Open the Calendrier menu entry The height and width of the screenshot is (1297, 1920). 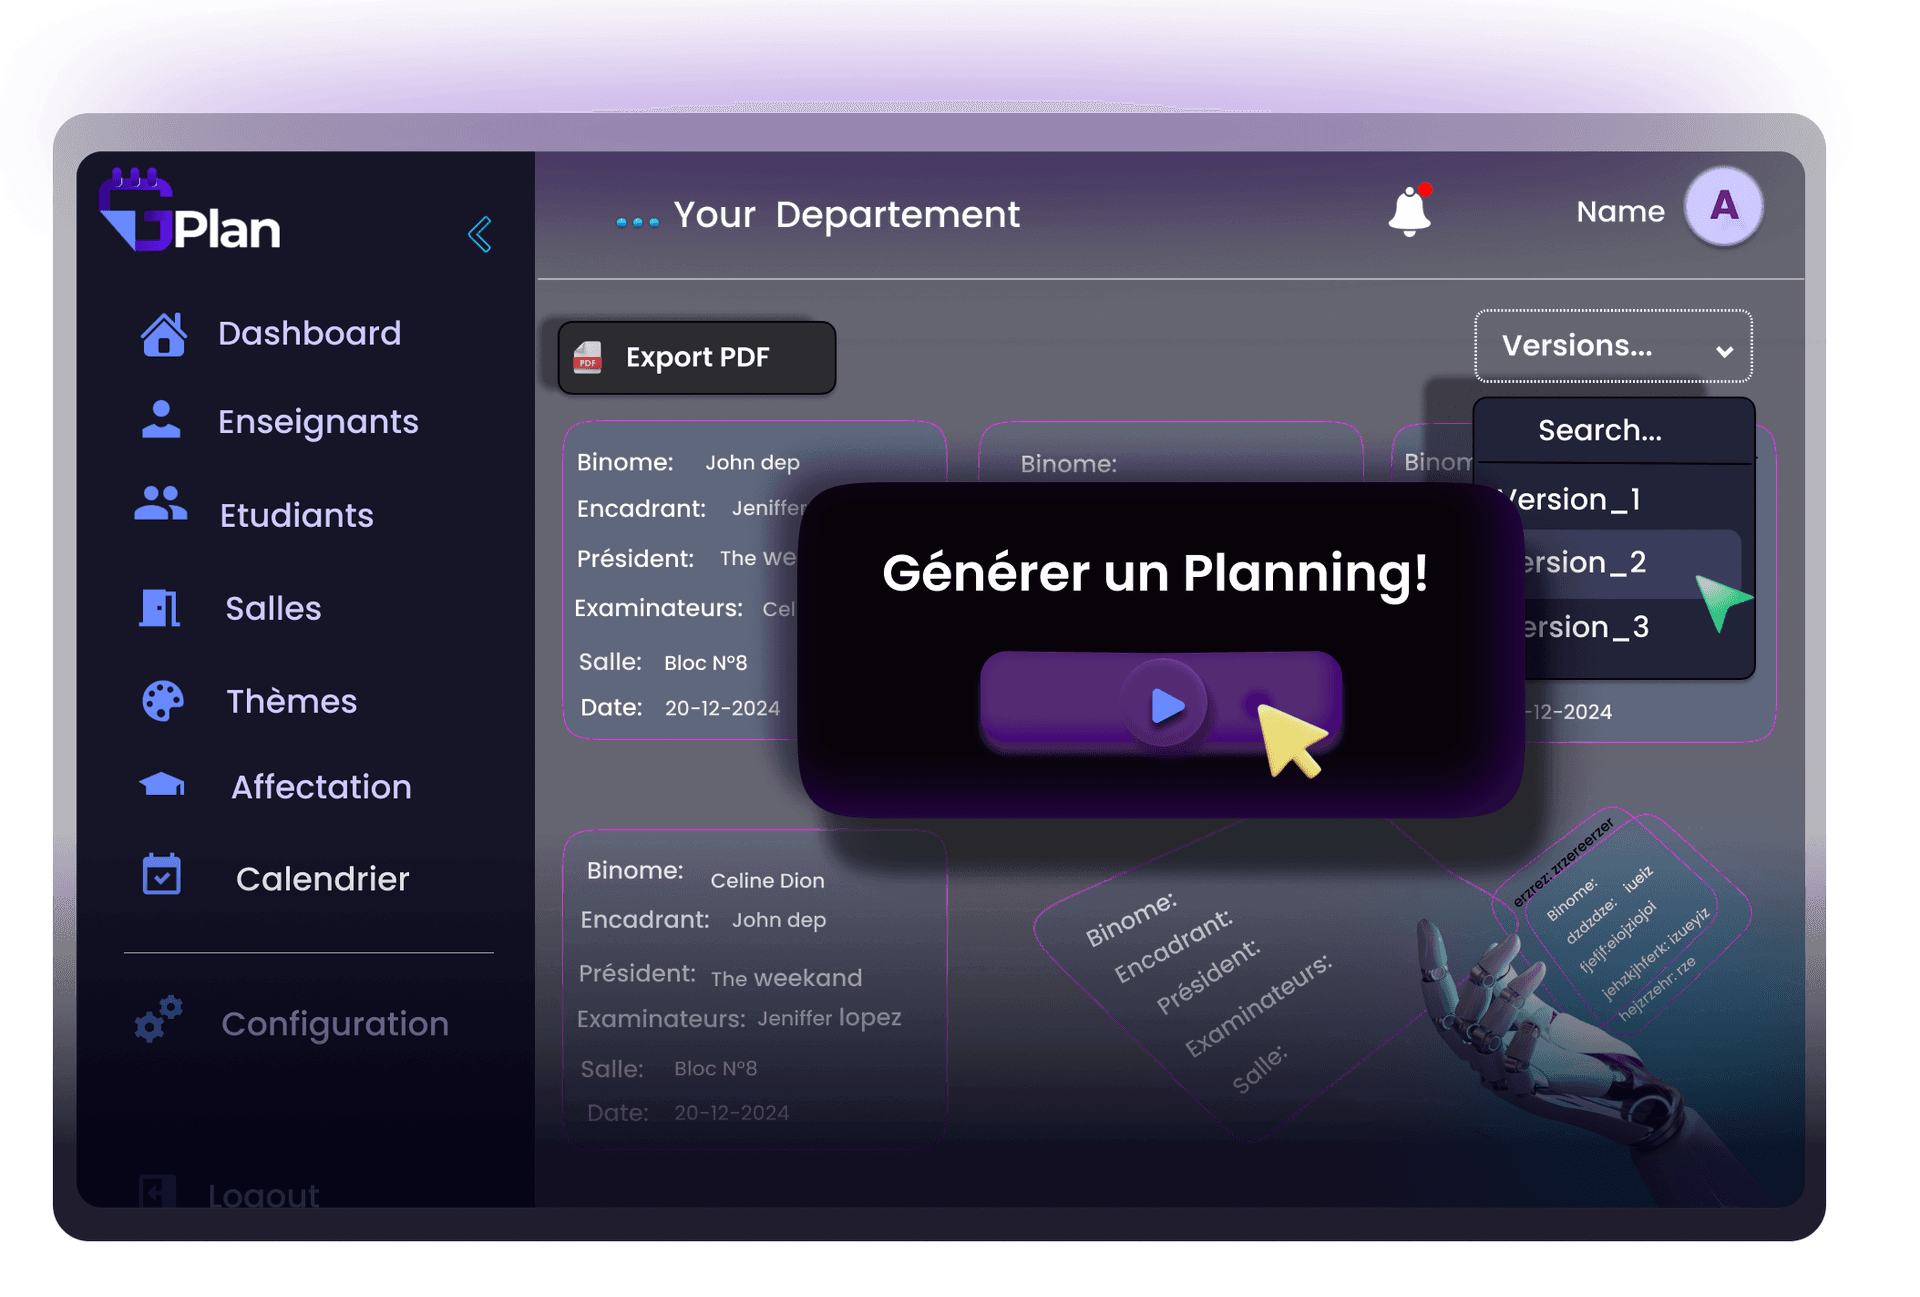321,878
